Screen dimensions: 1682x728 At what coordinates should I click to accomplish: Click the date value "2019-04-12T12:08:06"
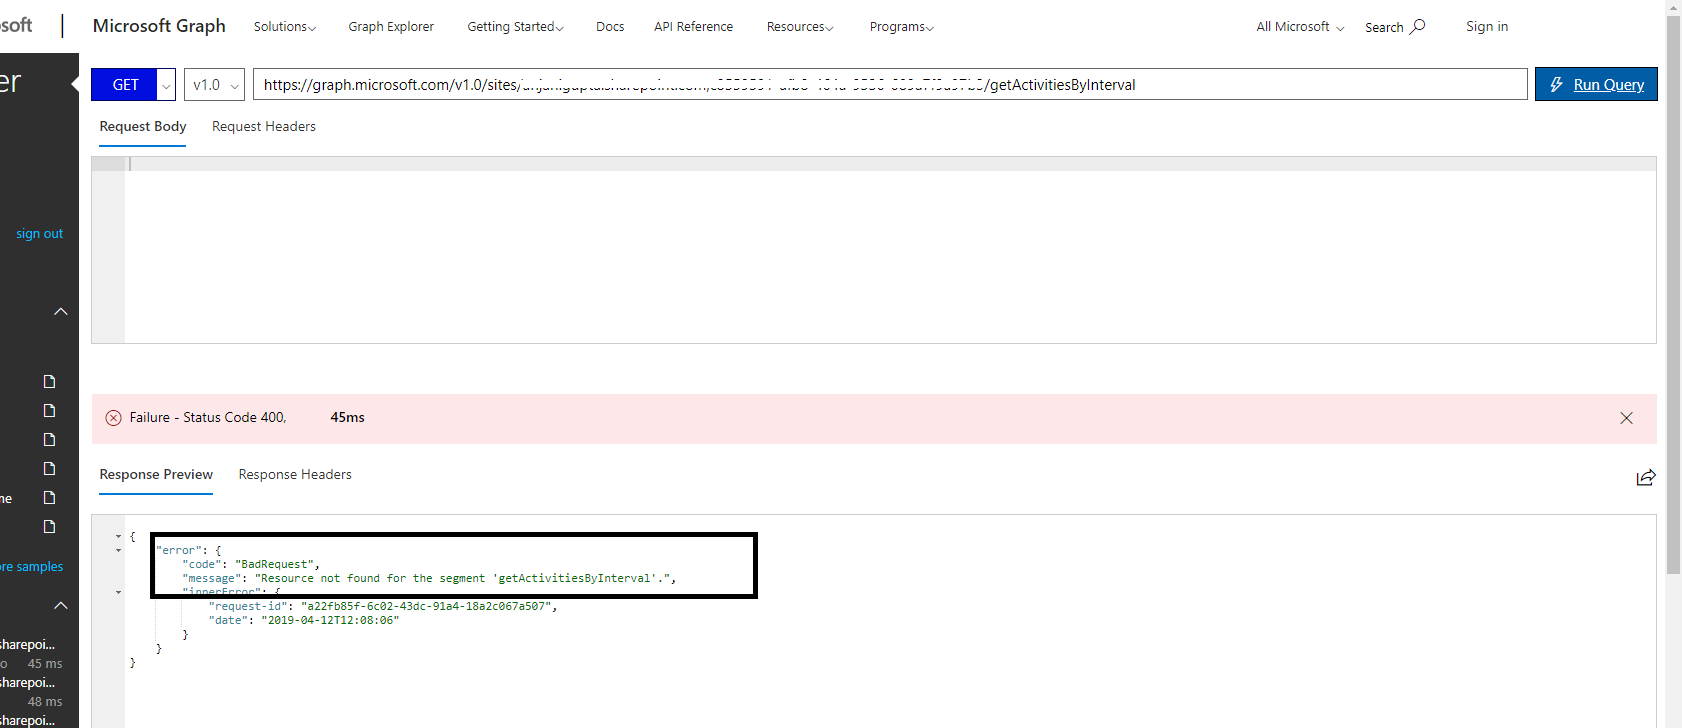pos(330,620)
